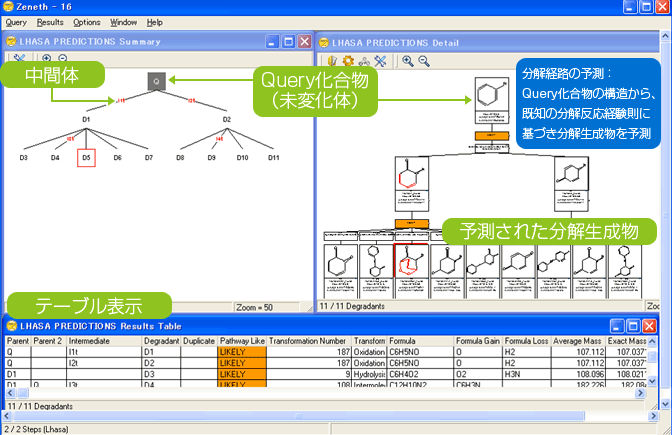Click the D3 degradant cell in table
Image resolution: width=672 pixels, height=435 pixels.
click(161, 374)
